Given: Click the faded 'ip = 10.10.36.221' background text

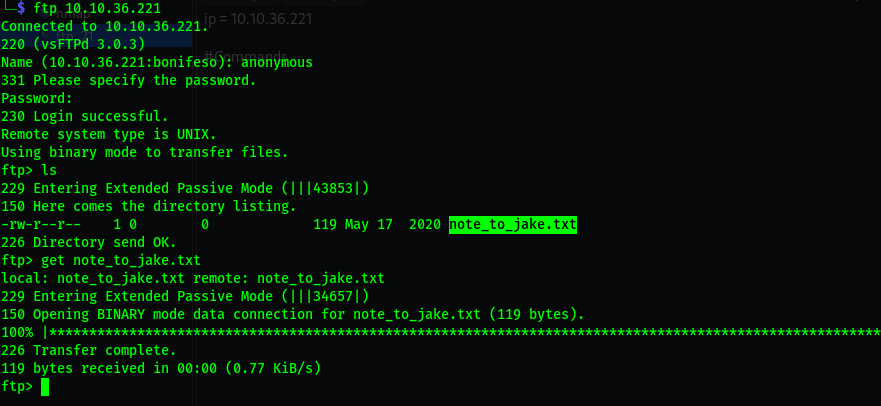Looking at the screenshot, I should tap(261, 19).
